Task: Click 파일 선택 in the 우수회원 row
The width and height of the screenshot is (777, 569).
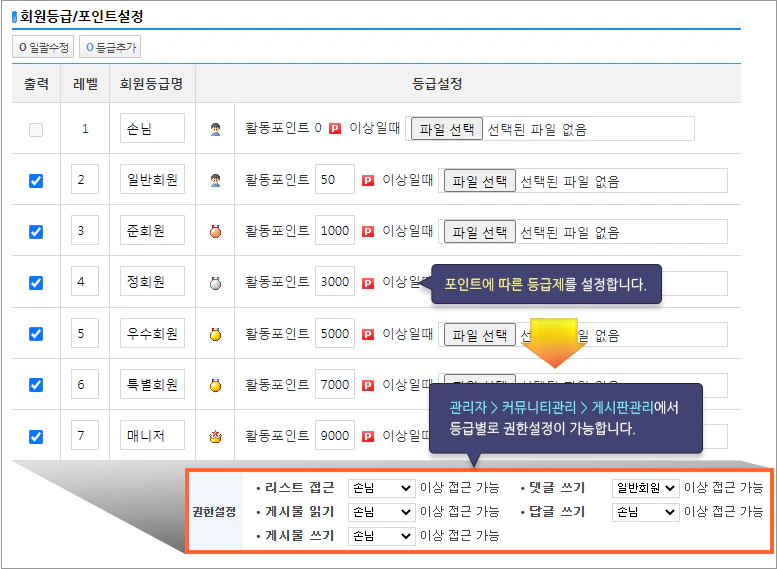Action: (479, 335)
